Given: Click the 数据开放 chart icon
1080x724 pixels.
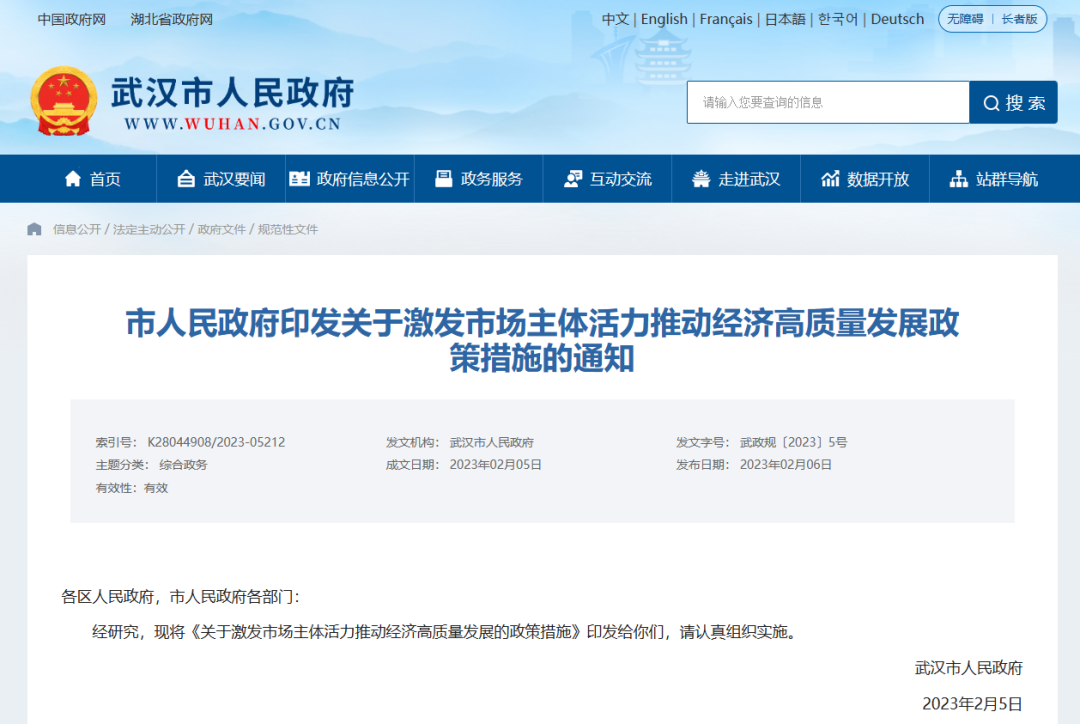Looking at the screenshot, I should coord(830,179).
